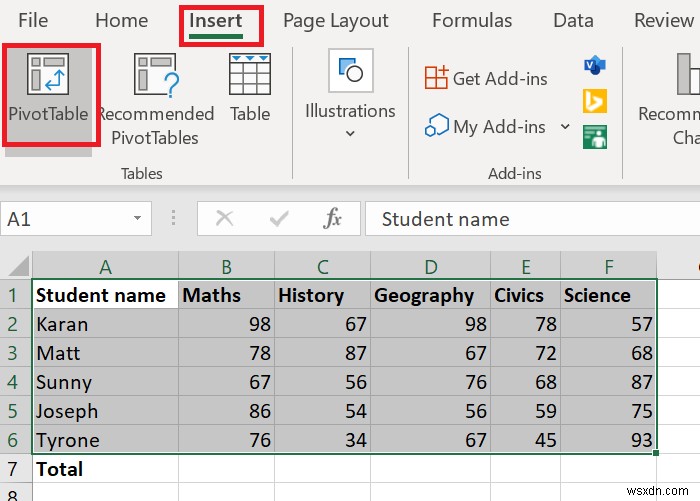700x501 pixels.
Task: Open Recommended PivotTables
Action: pyautogui.click(x=155, y=100)
